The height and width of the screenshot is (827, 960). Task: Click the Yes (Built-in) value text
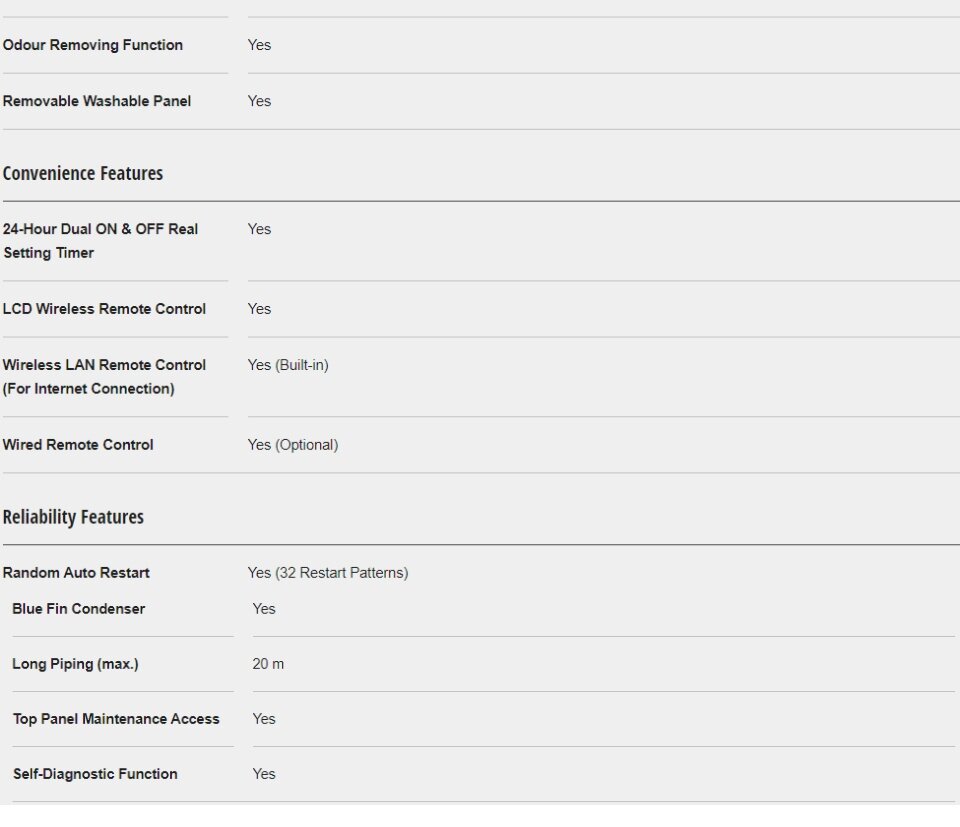click(288, 365)
